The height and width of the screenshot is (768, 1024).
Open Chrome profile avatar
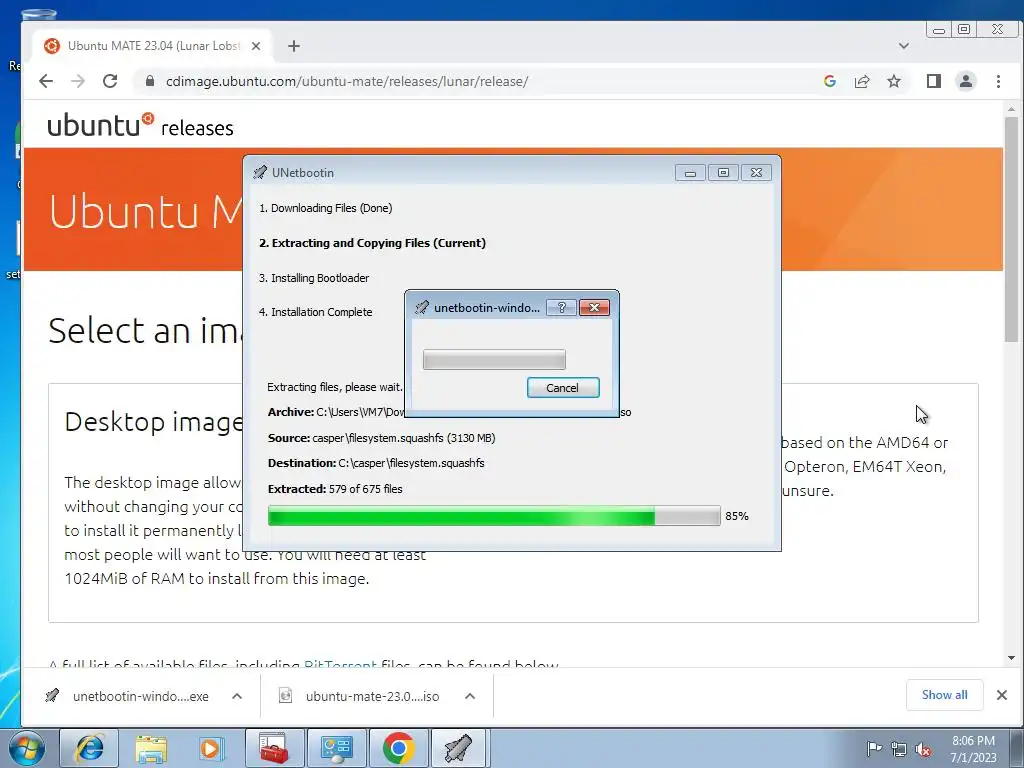pyautogui.click(x=966, y=81)
